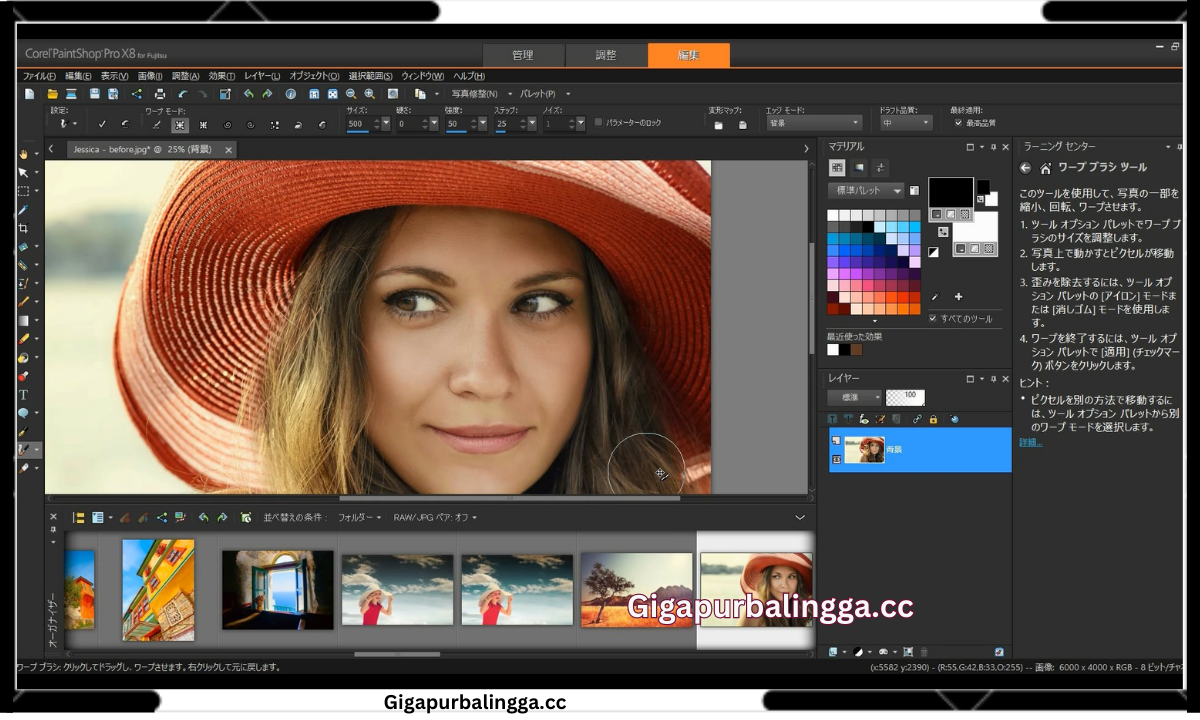This screenshot has height=720, width=1200.
Task: Click the 詳細... link in Learning Center
Action: pyautogui.click(x=1030, y=442)
